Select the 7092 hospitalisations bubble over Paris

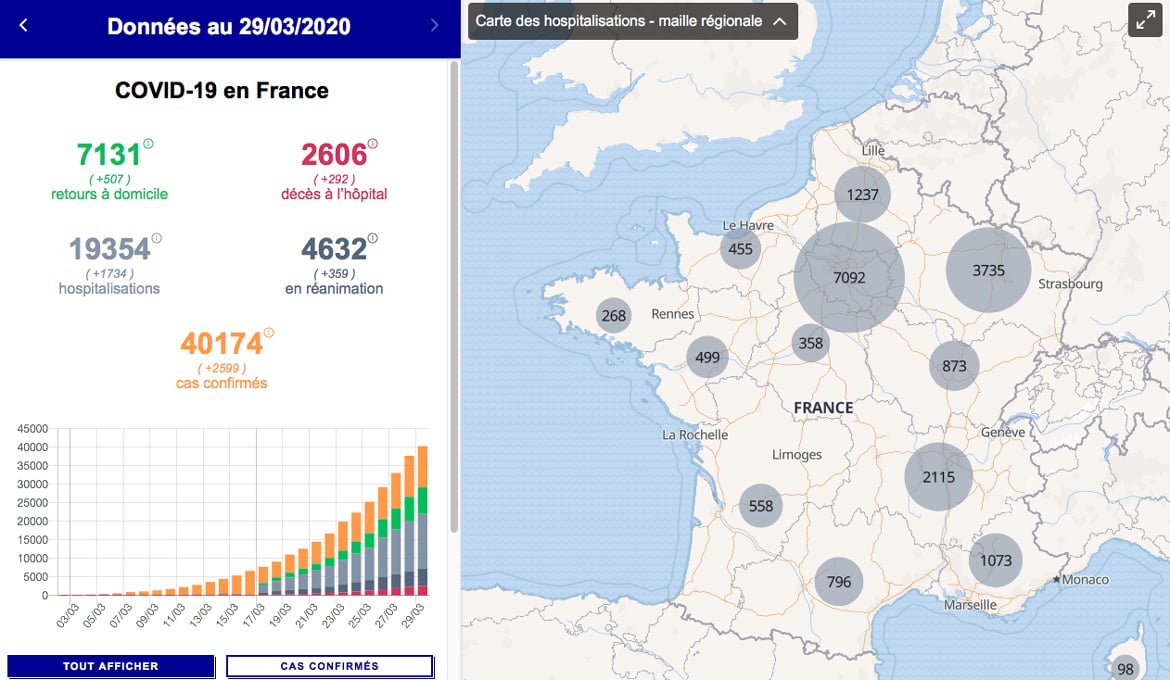[x=849, y=277]
